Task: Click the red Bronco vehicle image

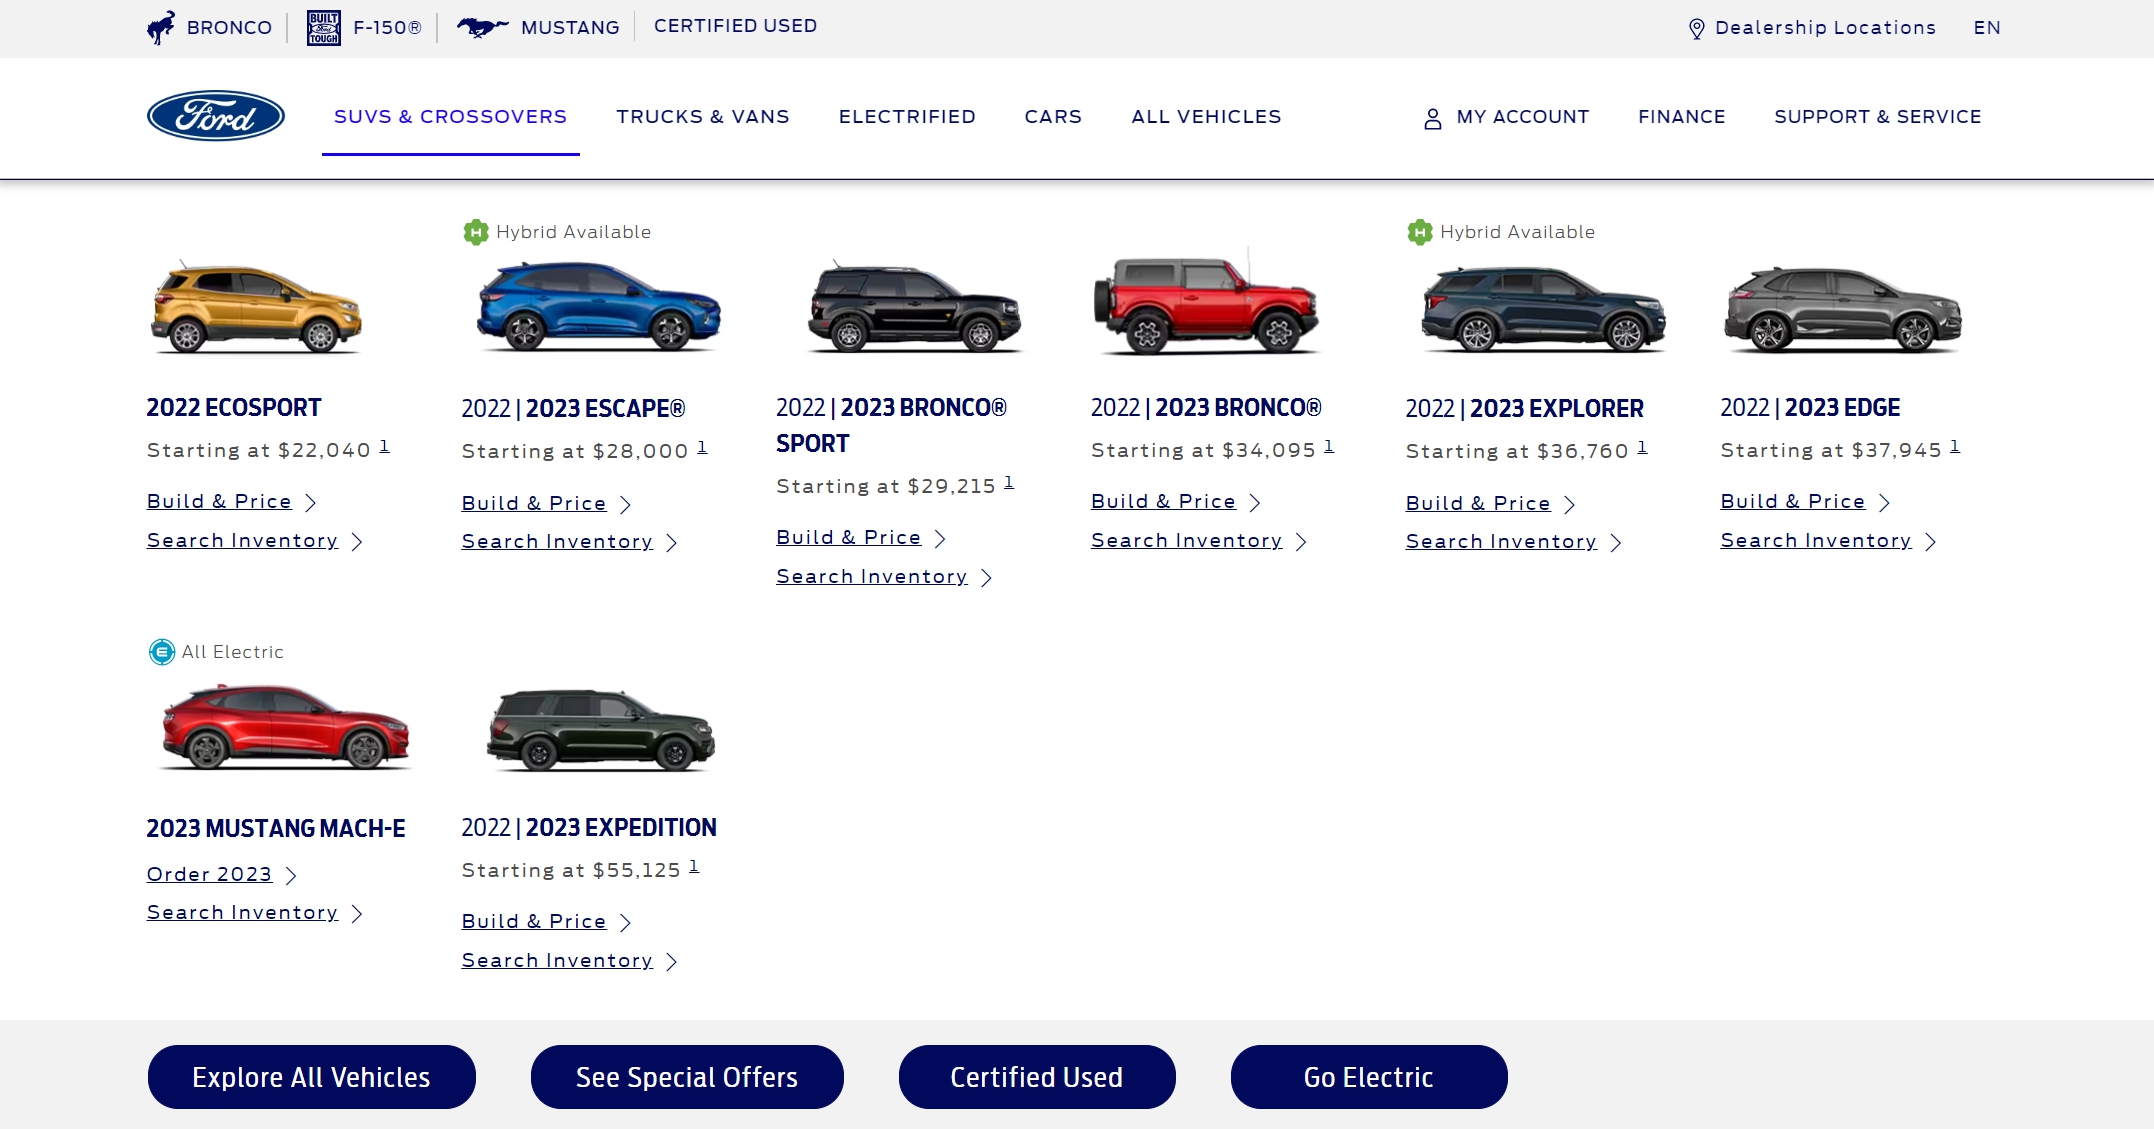Action: click(1206, 305)
